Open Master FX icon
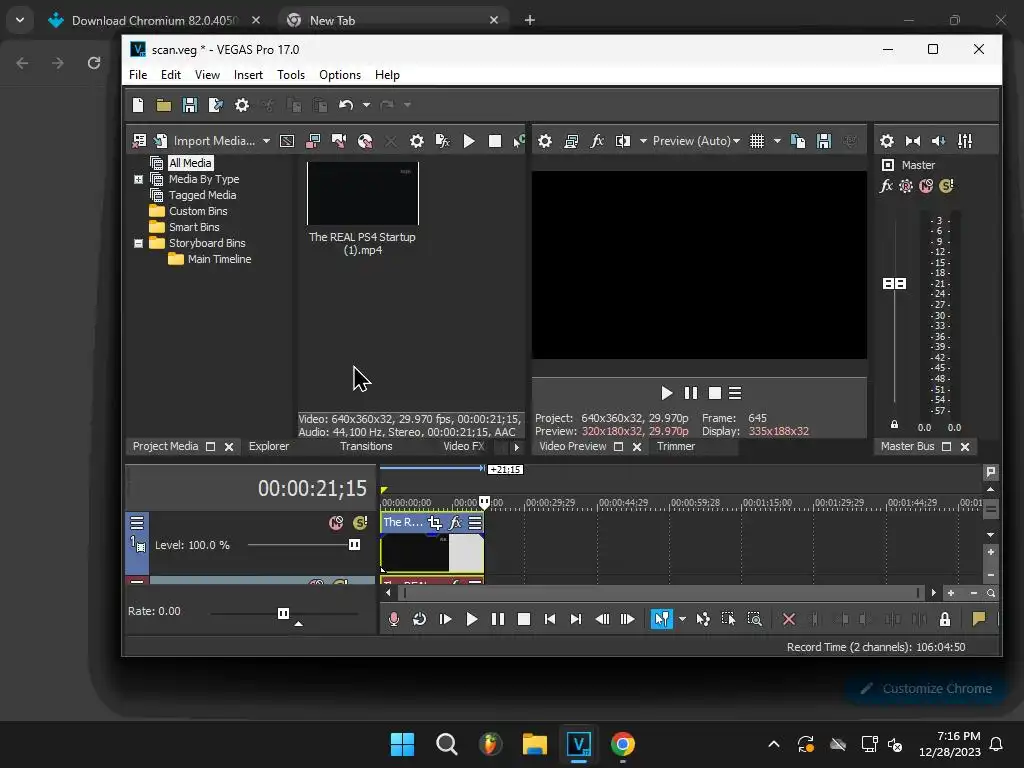 [886, 186]
